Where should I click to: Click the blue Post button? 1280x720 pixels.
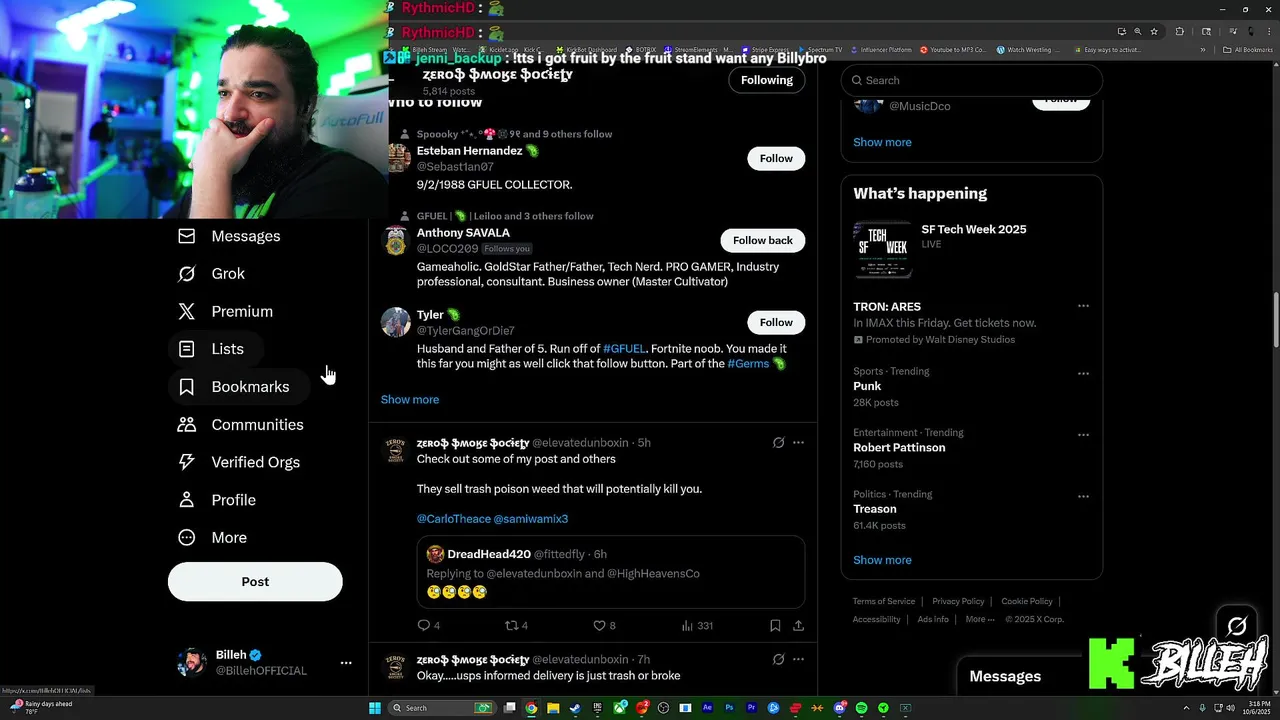coord(255,582)
